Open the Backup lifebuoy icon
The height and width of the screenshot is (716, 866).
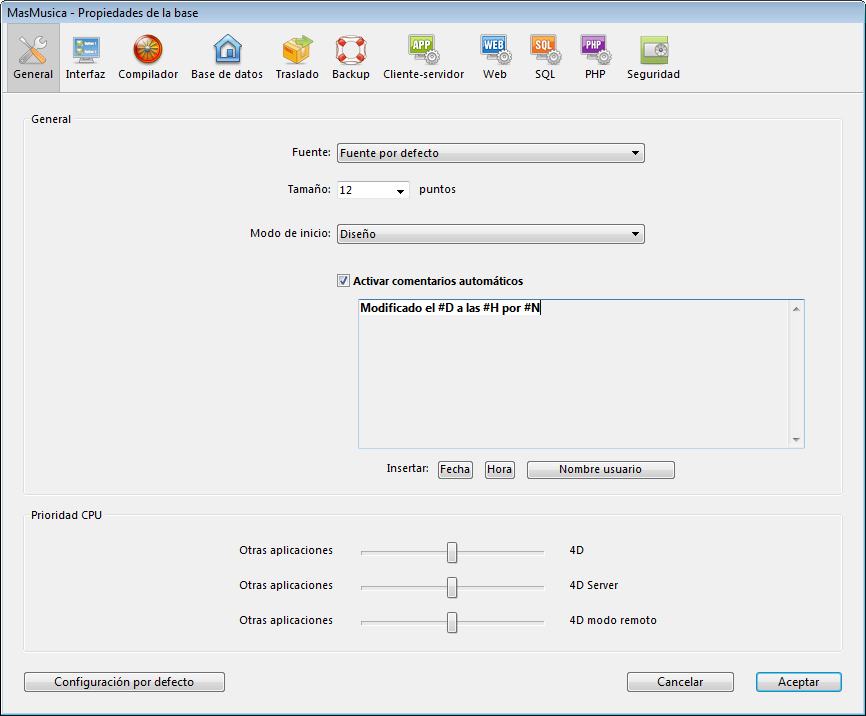tap(351, 50)
